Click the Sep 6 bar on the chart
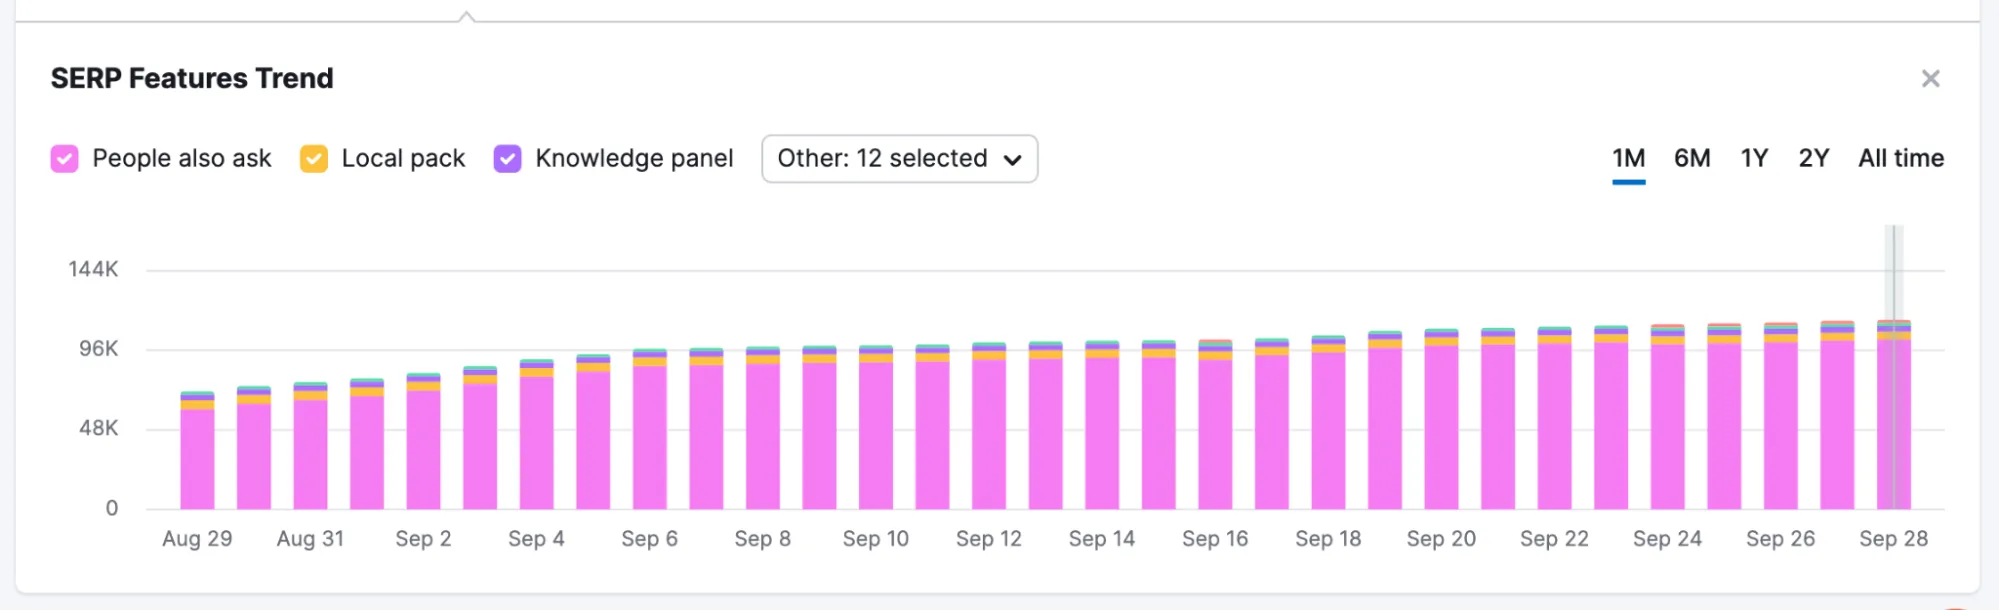This screenshot has height=611, width=1999. point(649,430)
